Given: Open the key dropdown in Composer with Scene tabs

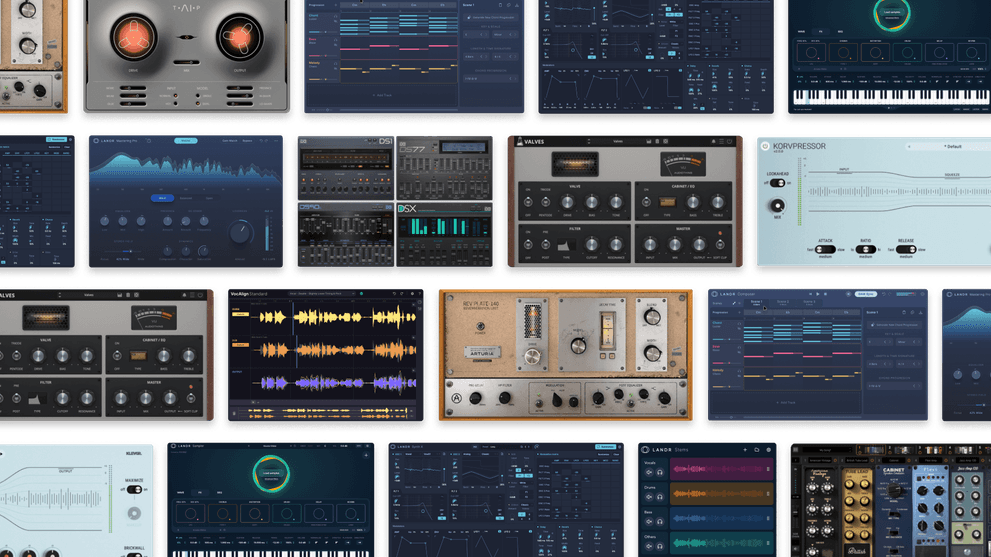Looking at the screenshot, I should tap(880, 342).
